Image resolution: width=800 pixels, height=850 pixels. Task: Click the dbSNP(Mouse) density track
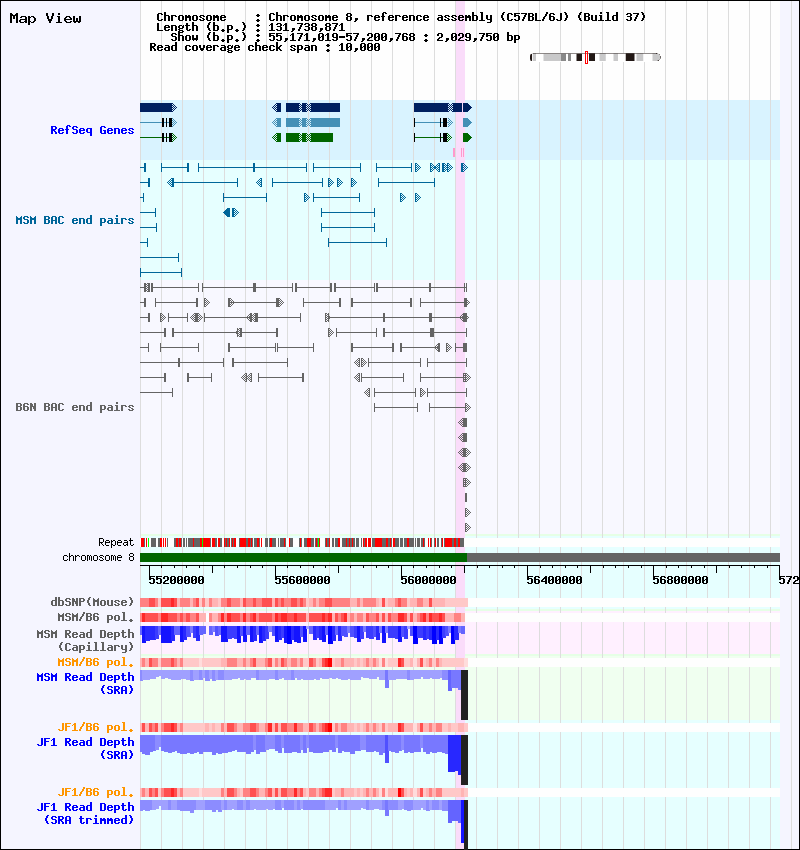tap(304, 602)
